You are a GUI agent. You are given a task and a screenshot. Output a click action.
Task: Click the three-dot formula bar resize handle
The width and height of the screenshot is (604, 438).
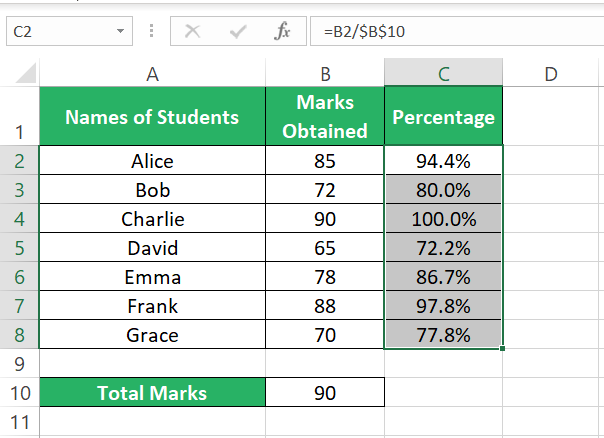coord(151,31)
